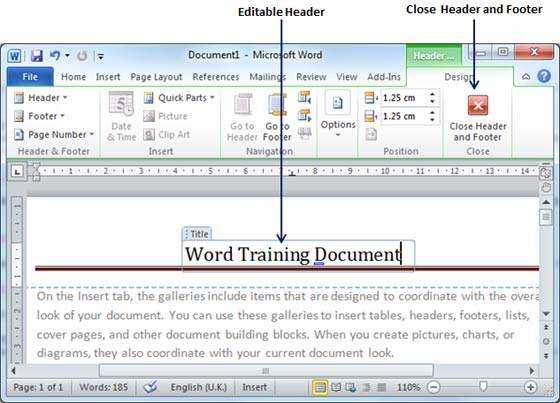Click the Undo icon in title bar

tap(55, 56)
